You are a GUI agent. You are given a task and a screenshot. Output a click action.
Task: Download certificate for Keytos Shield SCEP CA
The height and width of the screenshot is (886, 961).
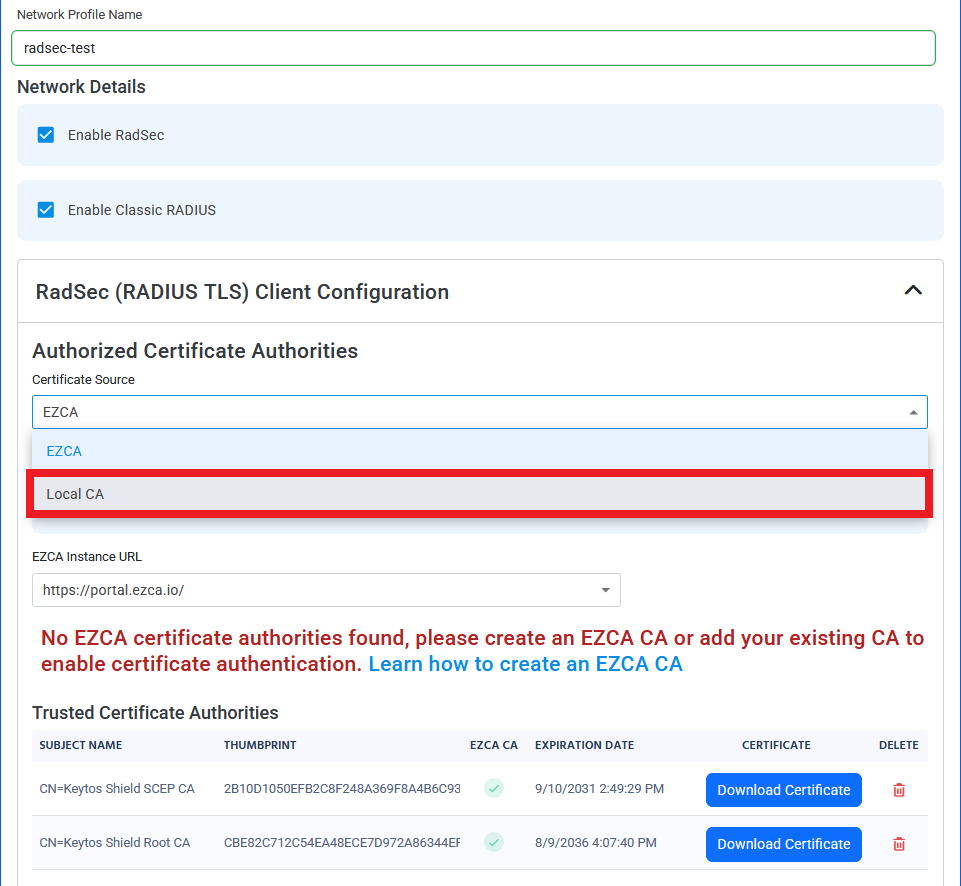(x=783, y=790)
